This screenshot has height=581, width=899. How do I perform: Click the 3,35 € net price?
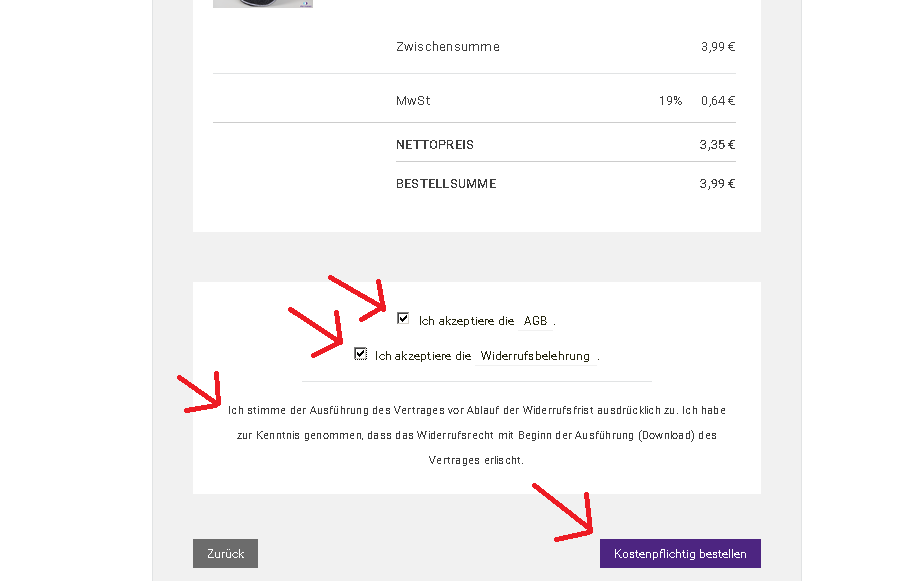coord(717,145)
